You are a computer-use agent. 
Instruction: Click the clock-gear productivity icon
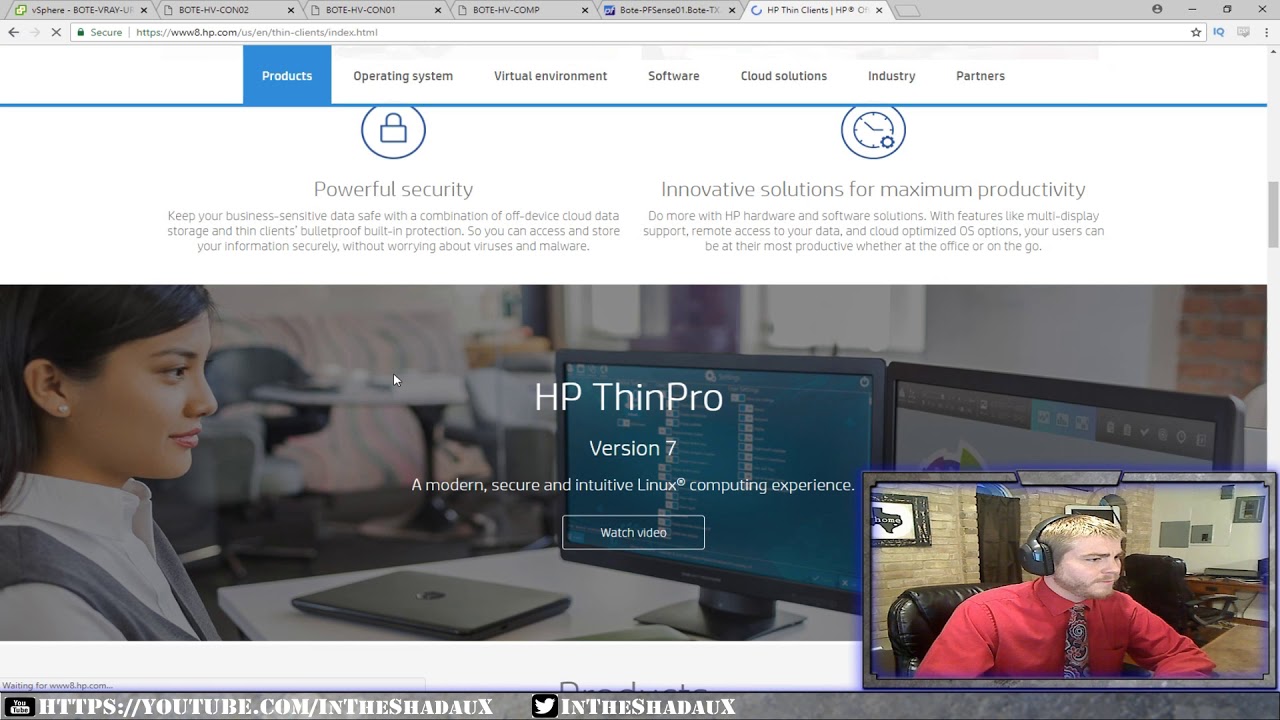(x=873, y=129)
